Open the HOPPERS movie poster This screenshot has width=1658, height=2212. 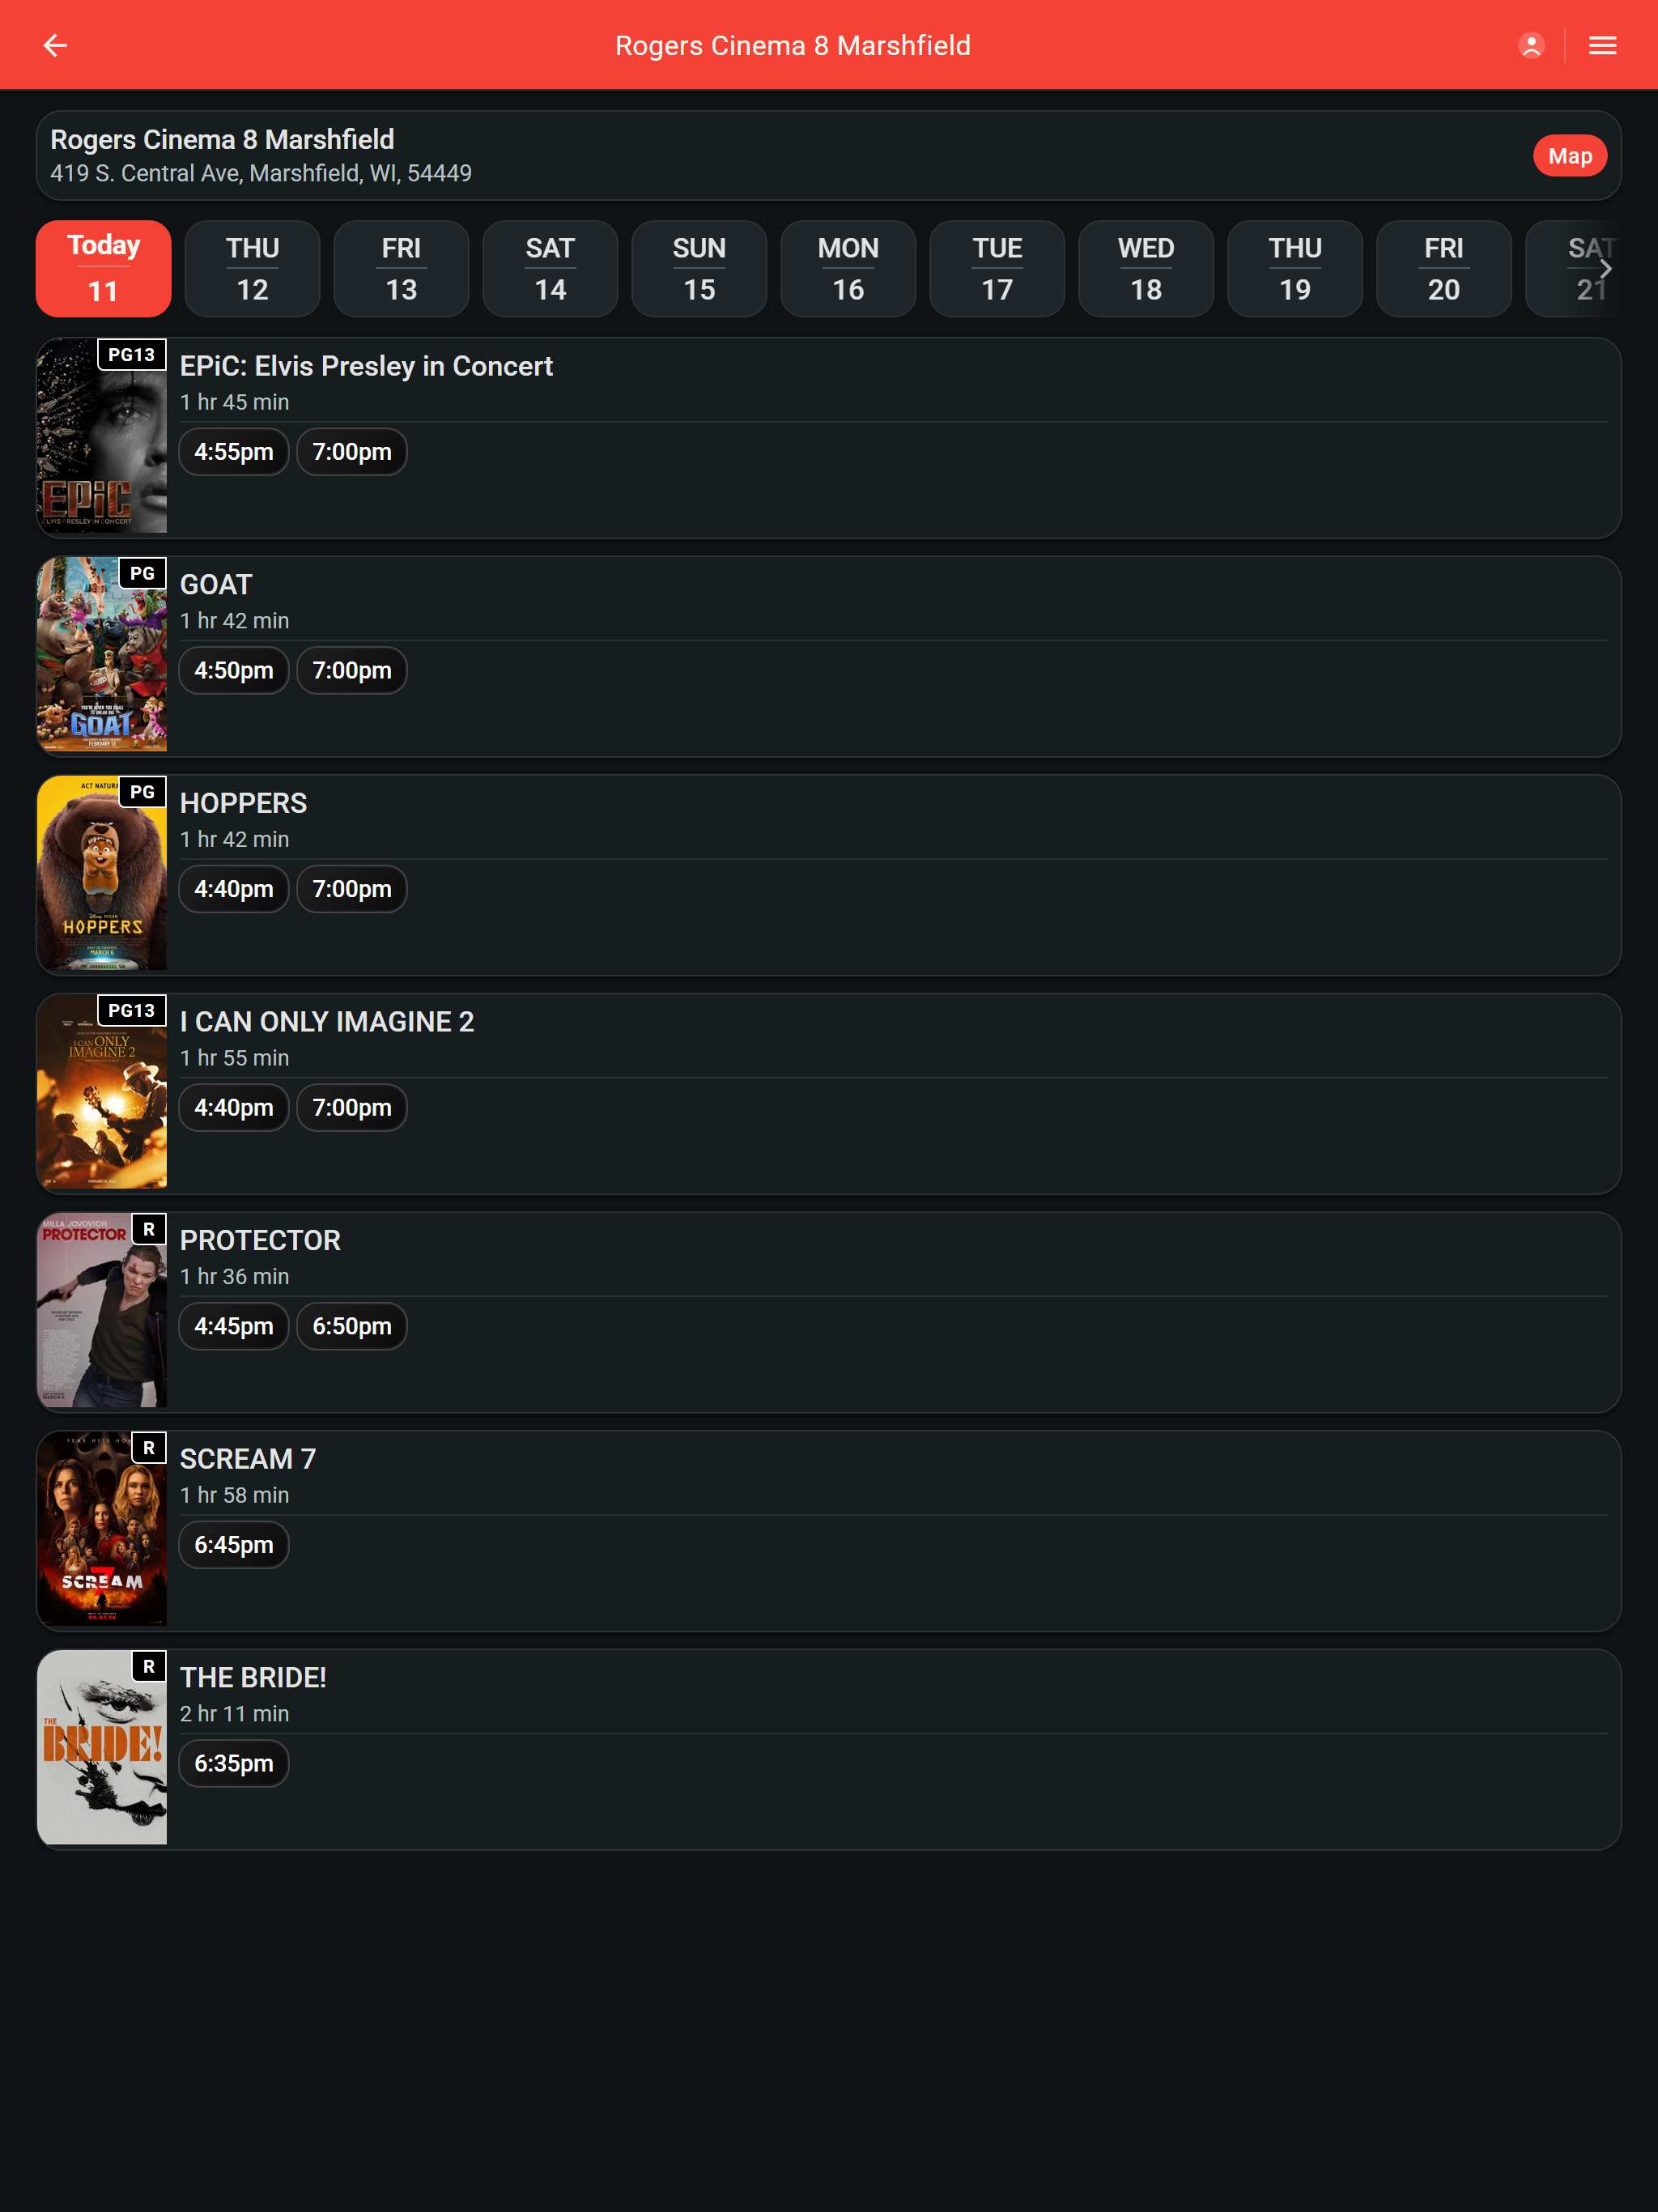pyautogui.click(x=102, y=873)
